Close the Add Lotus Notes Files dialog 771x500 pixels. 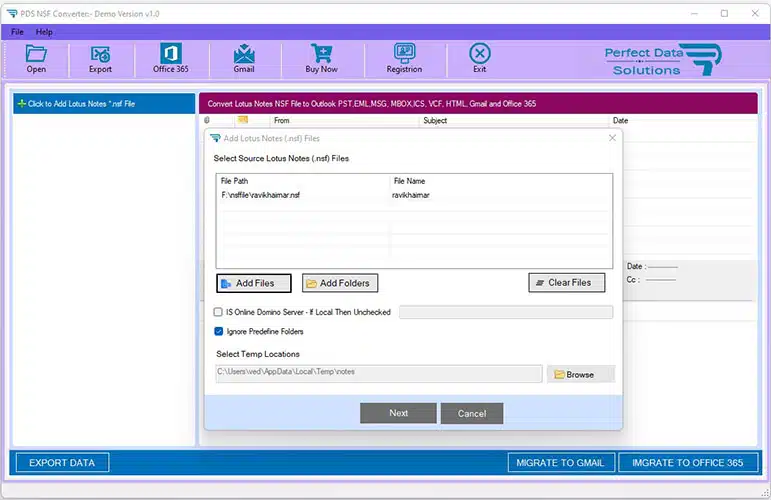pos(612,138)
